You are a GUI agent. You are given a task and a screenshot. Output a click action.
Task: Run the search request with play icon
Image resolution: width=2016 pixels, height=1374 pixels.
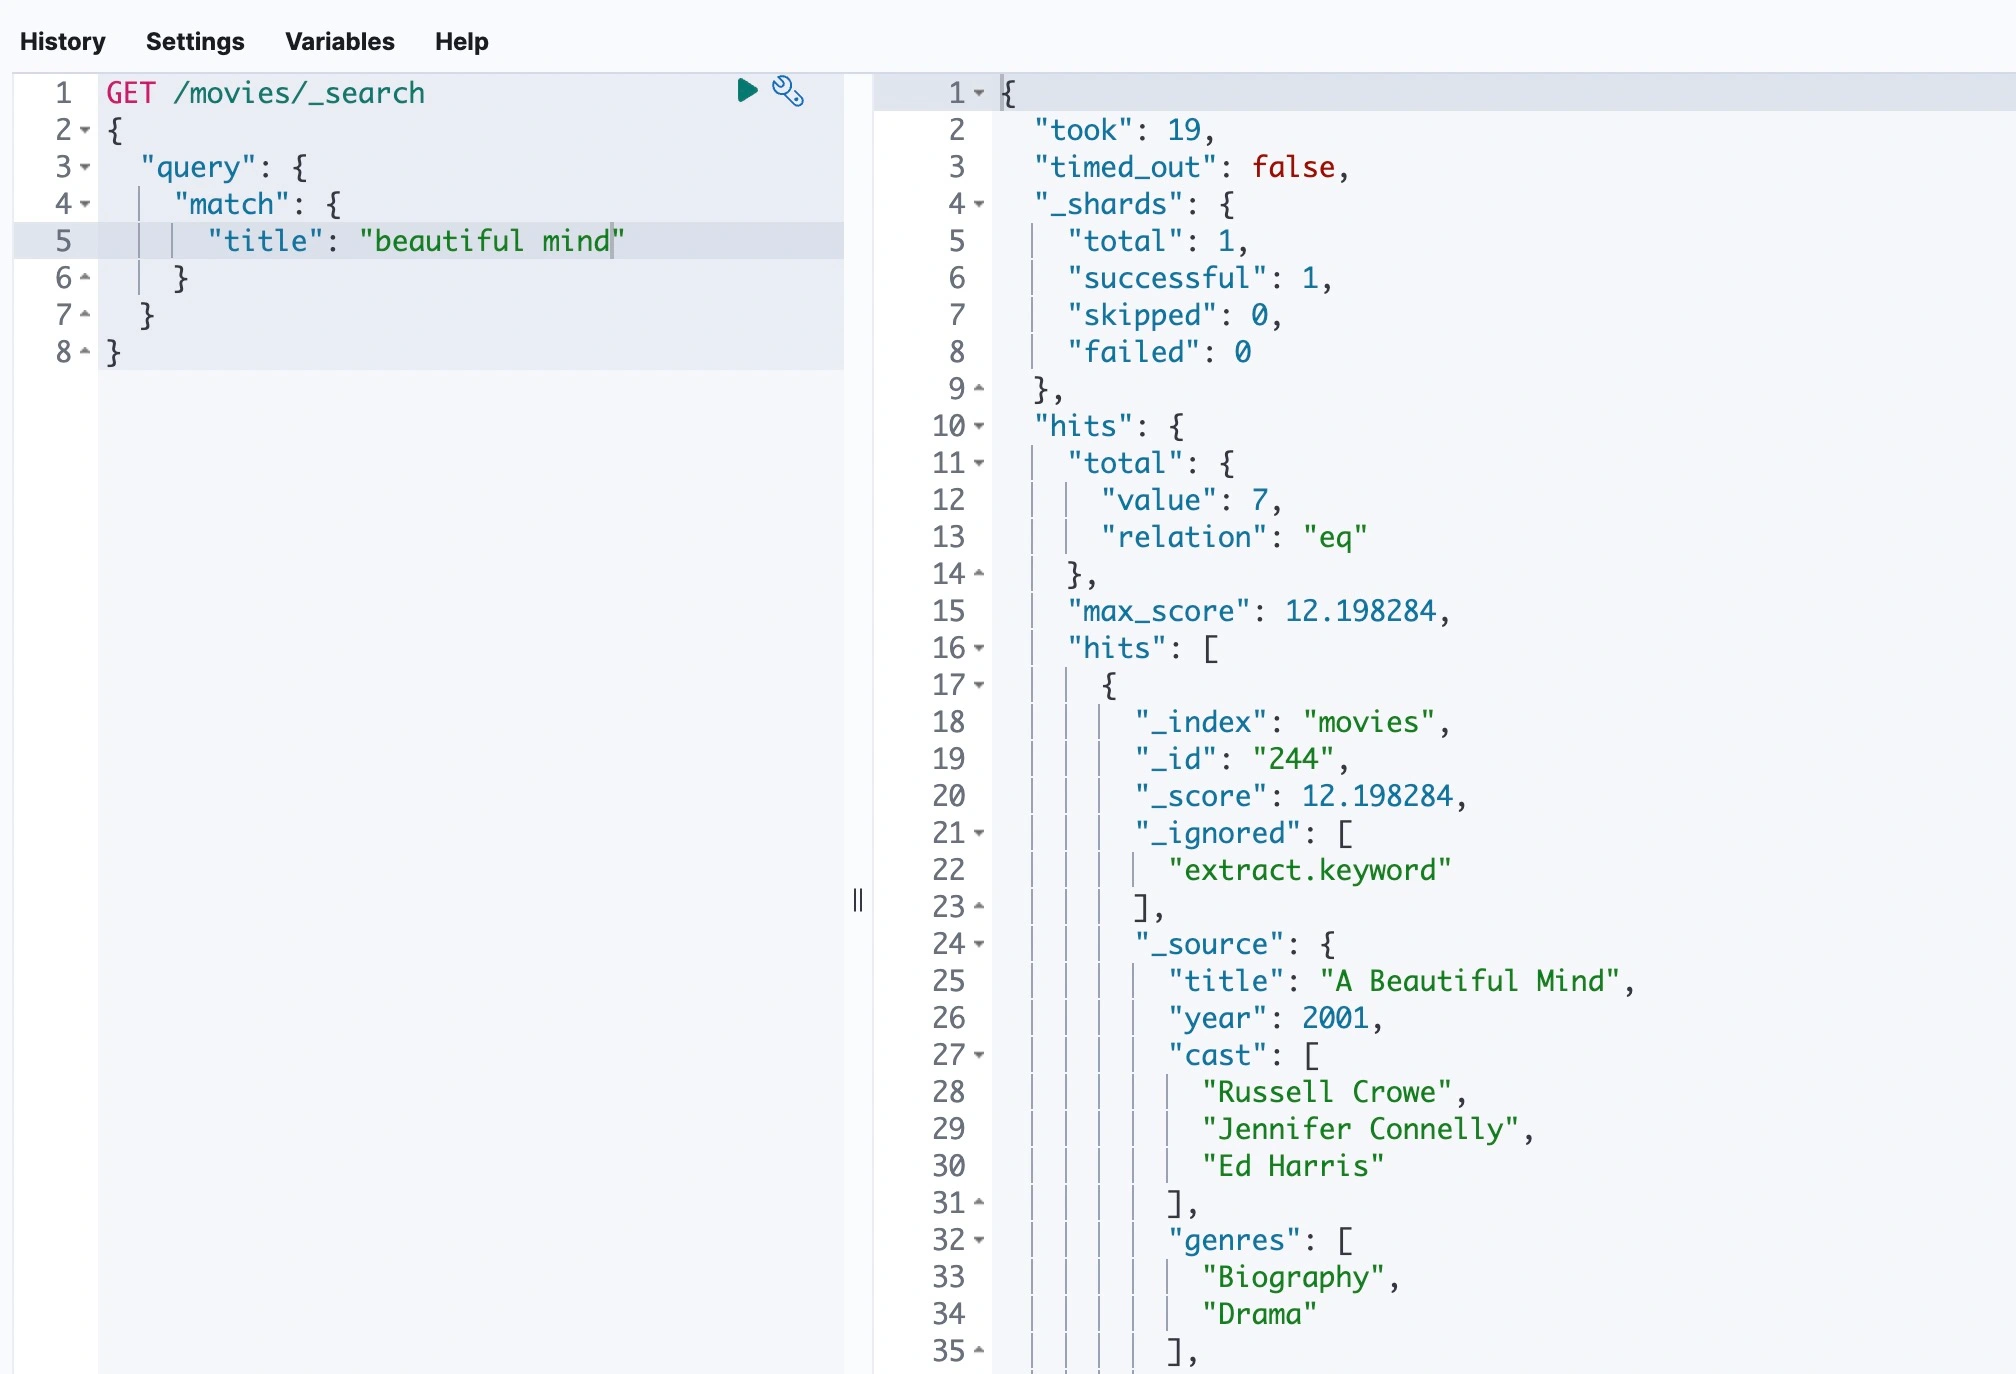point(746,91)
